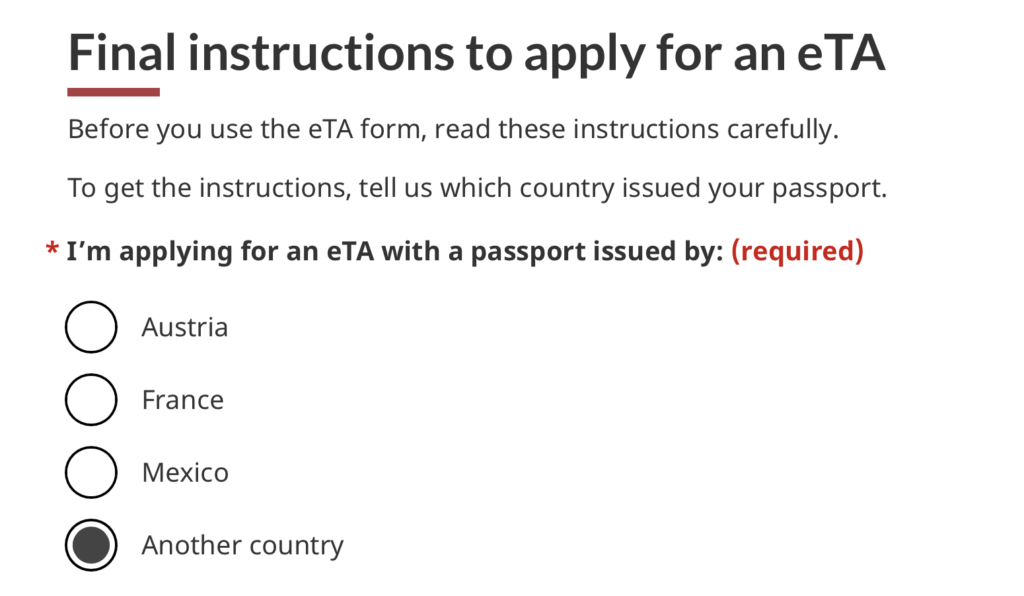Click the "France" option label
The height and width of the screenshot is (596, 1024).
click(183, 400)
